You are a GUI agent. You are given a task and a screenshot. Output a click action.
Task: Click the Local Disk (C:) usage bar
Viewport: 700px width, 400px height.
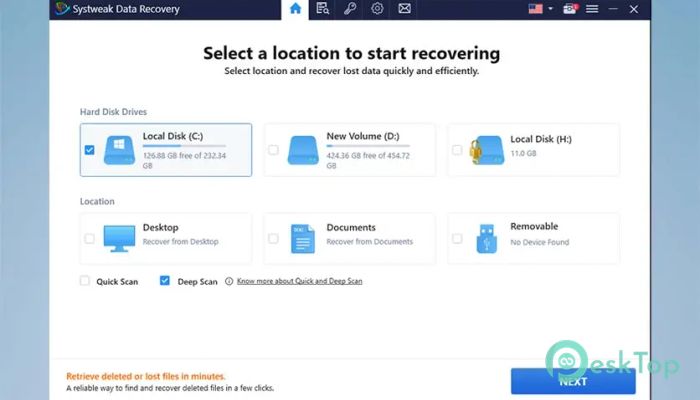pos(184,146)
